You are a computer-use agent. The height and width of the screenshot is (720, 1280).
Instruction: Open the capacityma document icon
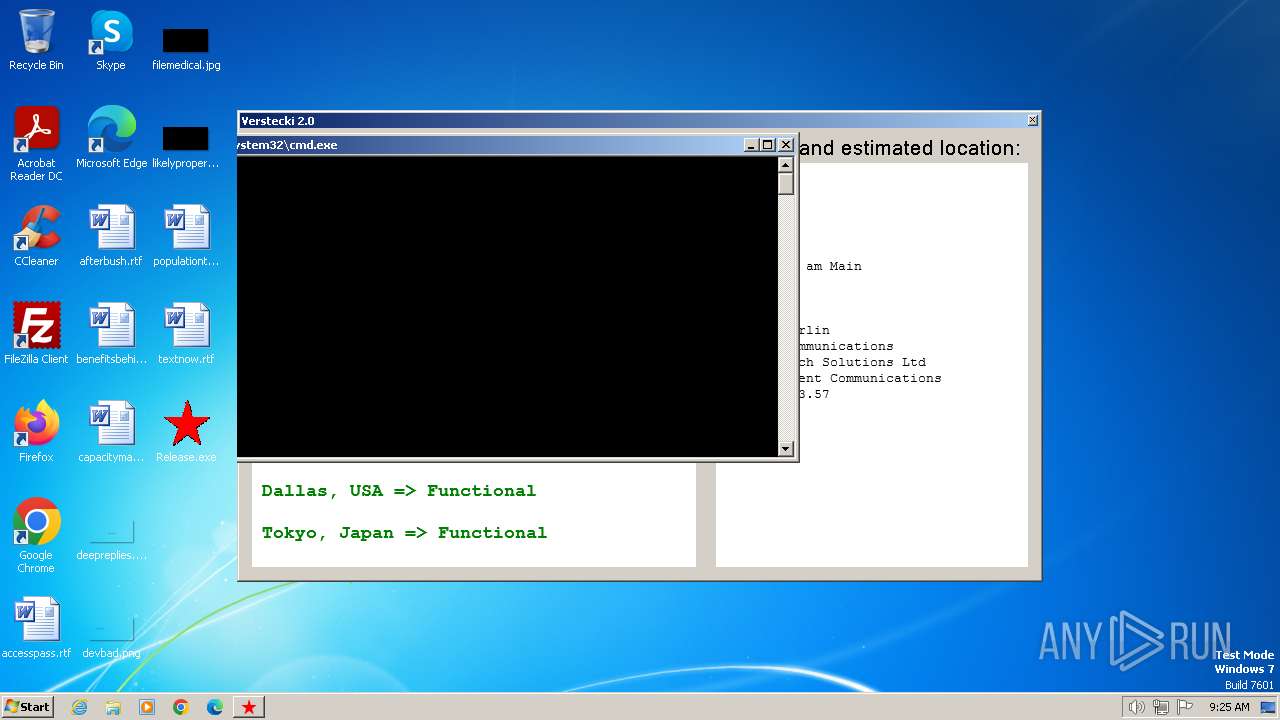[x=111, y=432]
